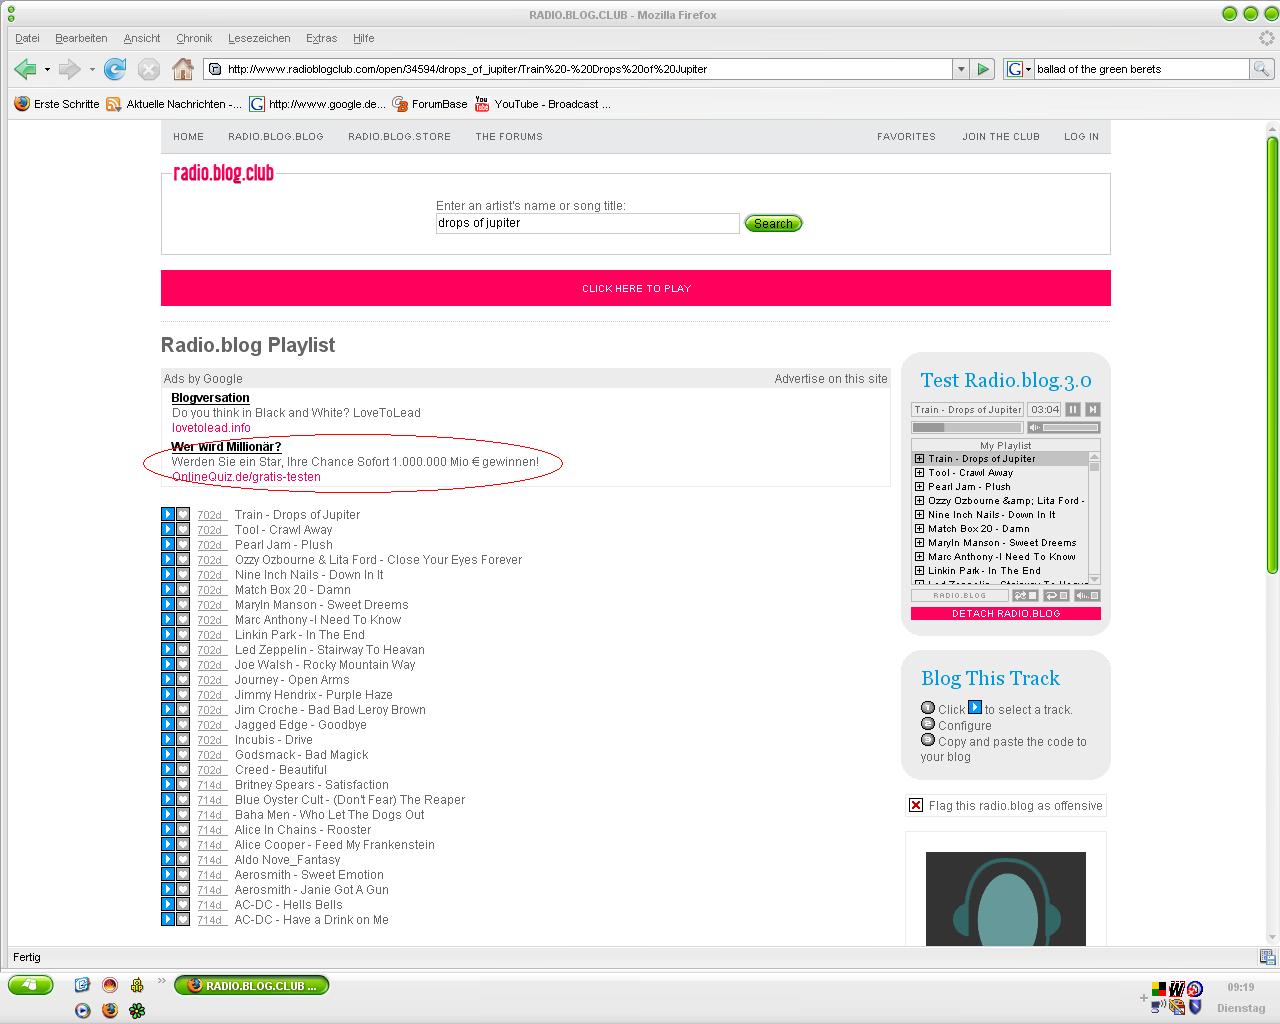Click play icon for Creed - Beautiful
1280x1024 pixels.
[x=168, y=769]
